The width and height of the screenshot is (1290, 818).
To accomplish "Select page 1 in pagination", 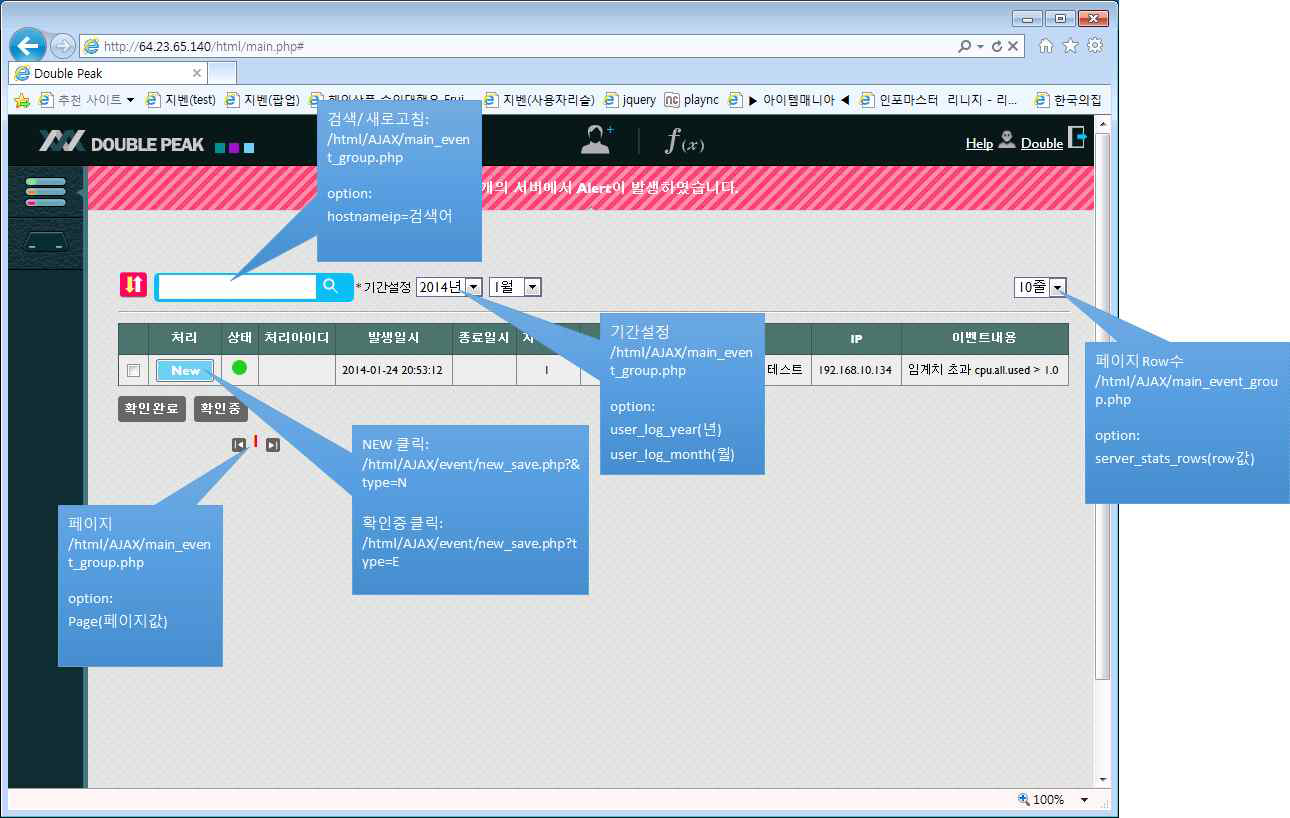I will [256, 441].
